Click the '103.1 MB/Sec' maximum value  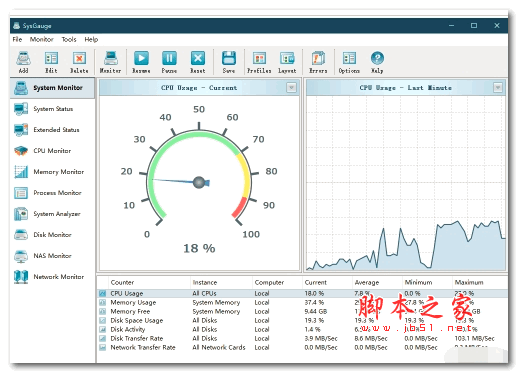[x=474, y=338]
